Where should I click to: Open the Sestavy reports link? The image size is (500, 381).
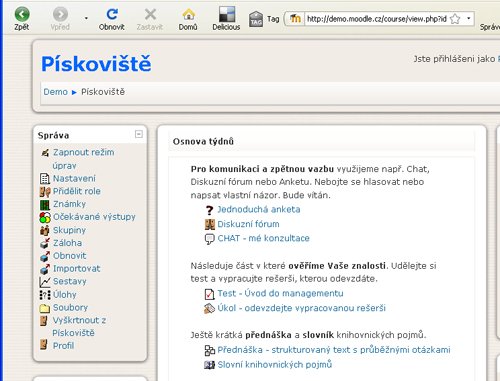click(x=70, y=281)
